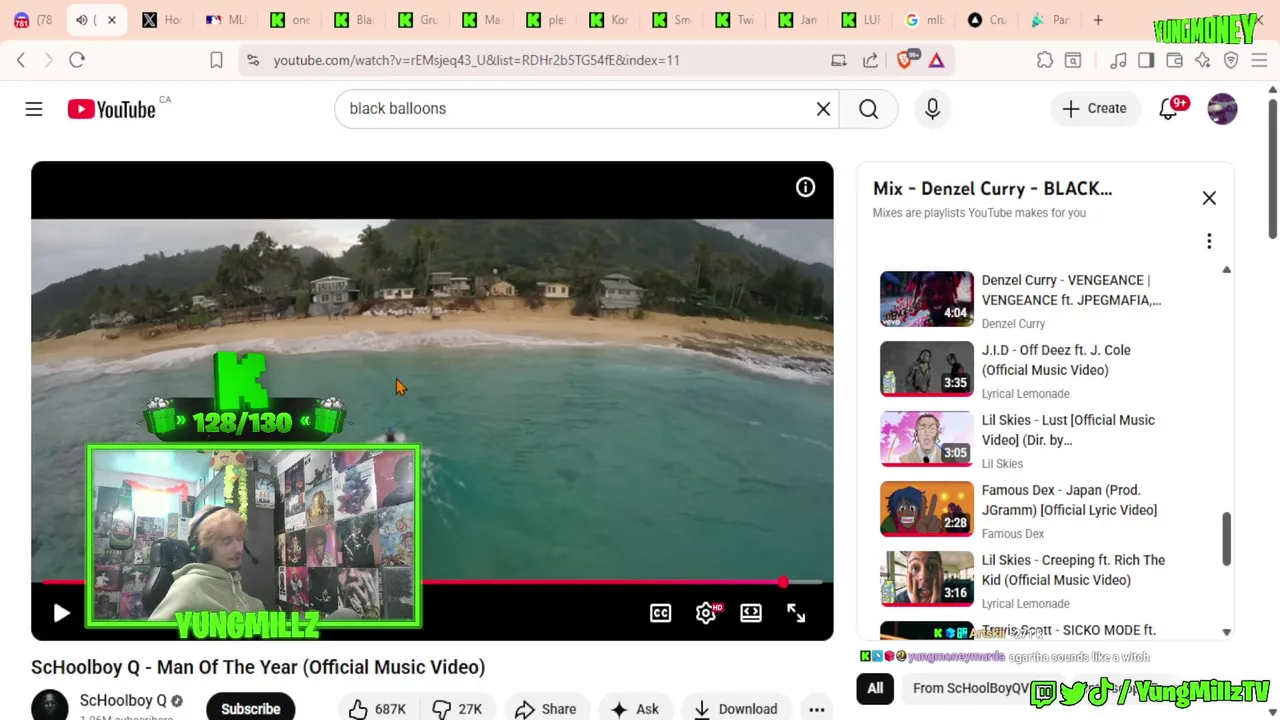Clear the 'black balloons' search text
The height and width of the screenshot is (720, 1280).
tap(823, 109)
